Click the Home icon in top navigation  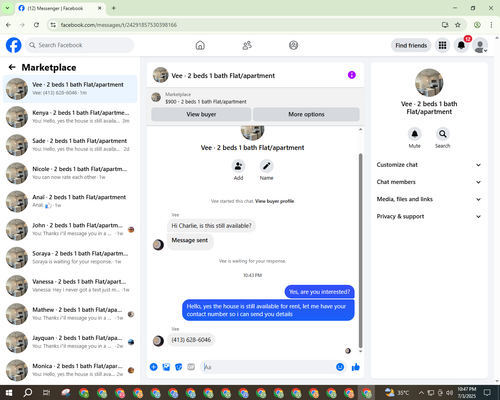pyautogui.click(x=200, y=45)
